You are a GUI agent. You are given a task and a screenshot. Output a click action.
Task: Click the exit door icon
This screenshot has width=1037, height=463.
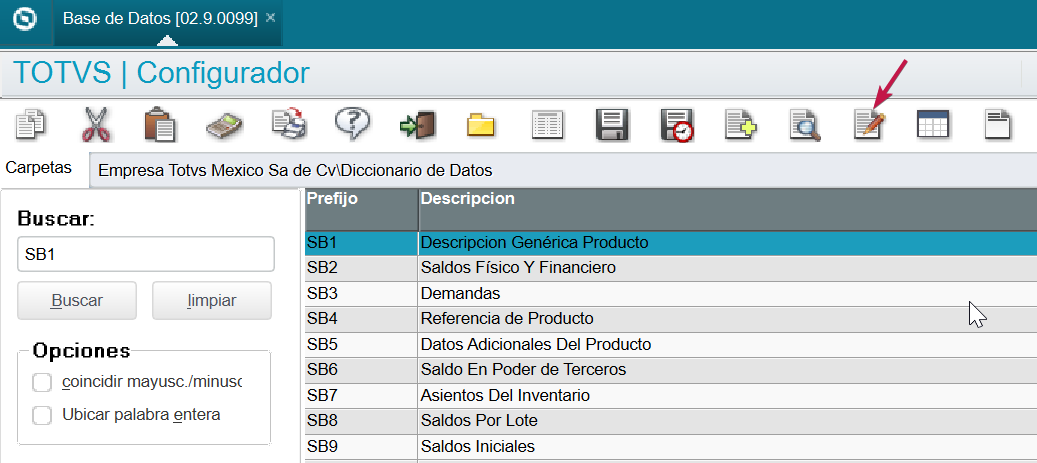click(417, 124)
